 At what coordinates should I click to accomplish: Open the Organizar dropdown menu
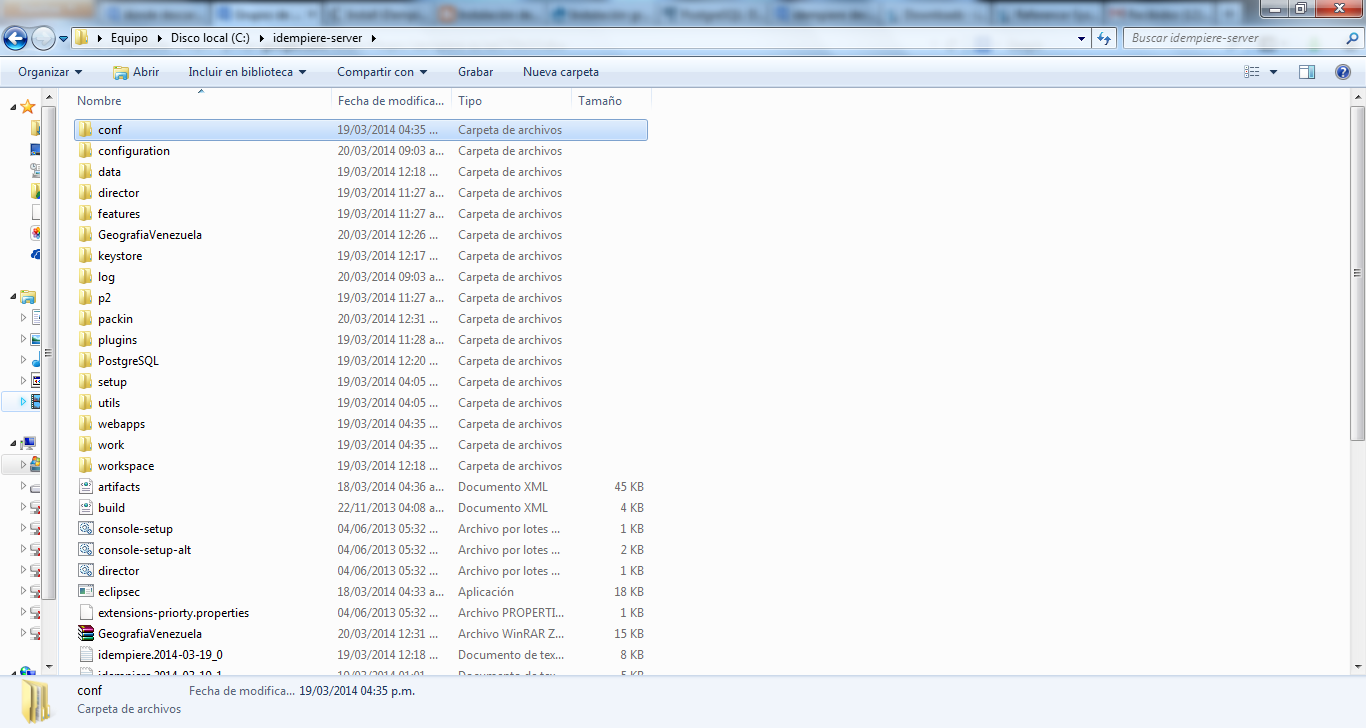pyautogui.click(x=50, y=72)
